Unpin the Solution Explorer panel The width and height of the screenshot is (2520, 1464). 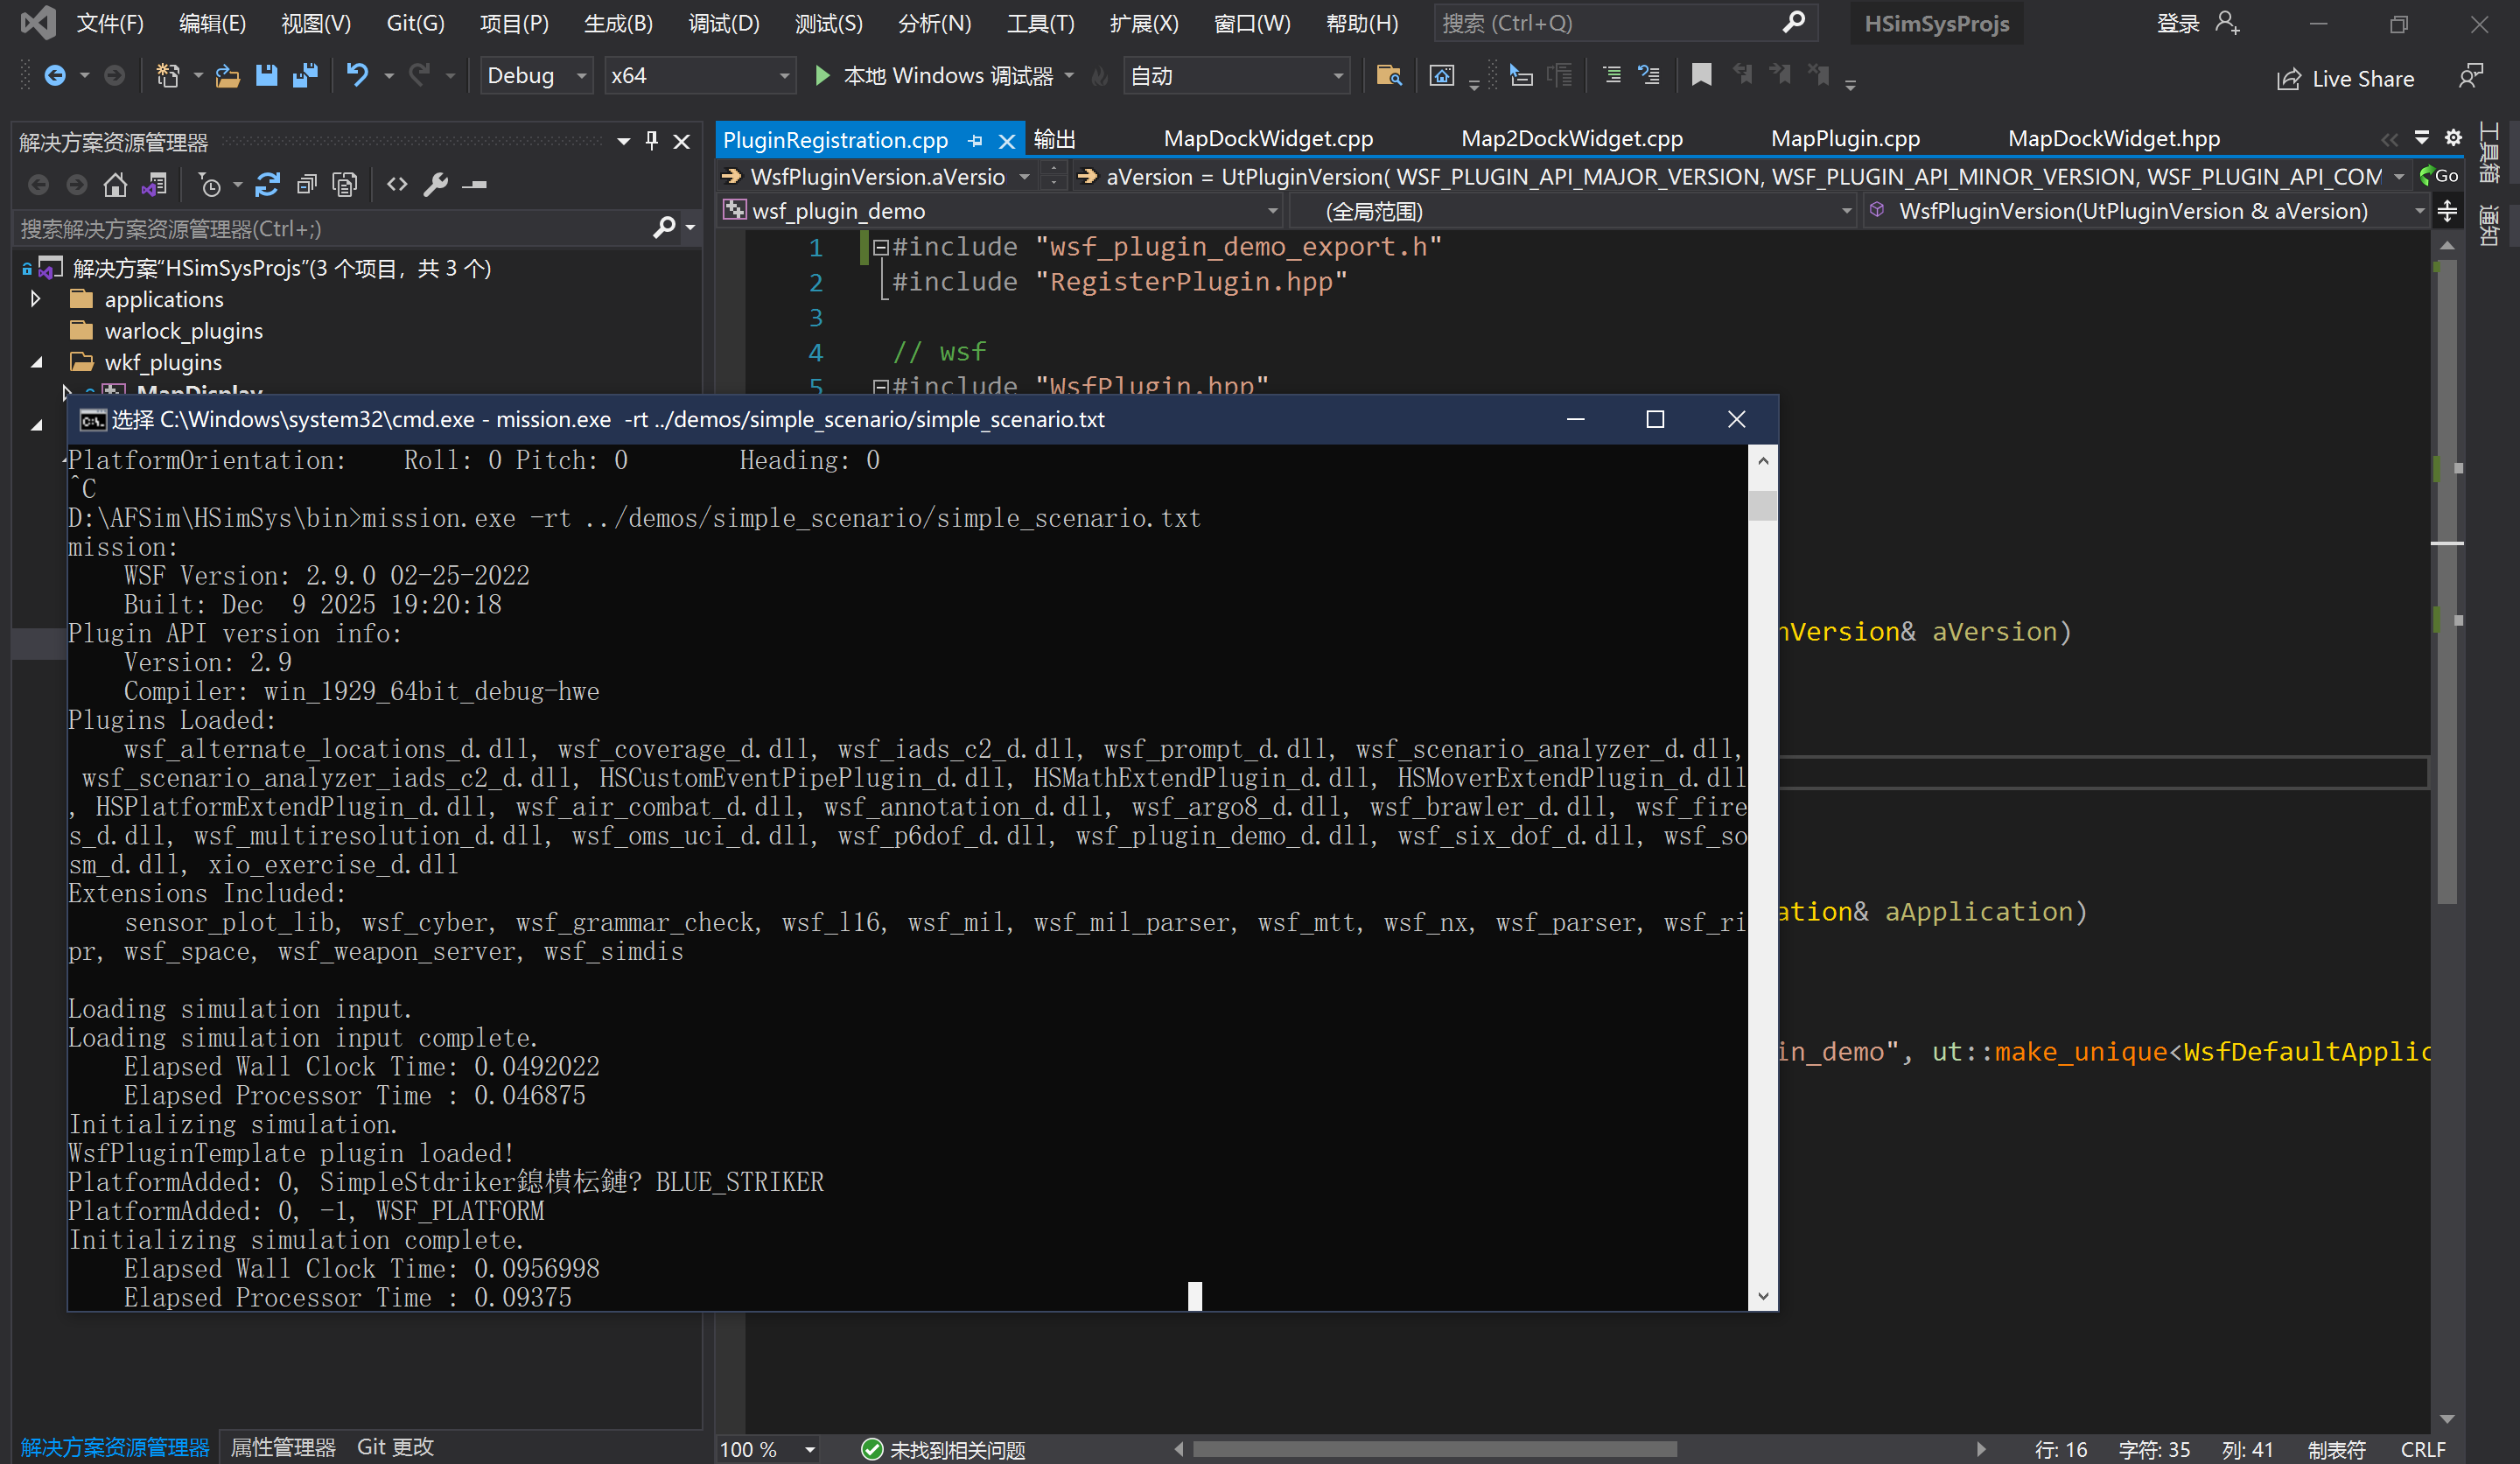[x=652, y=141]
